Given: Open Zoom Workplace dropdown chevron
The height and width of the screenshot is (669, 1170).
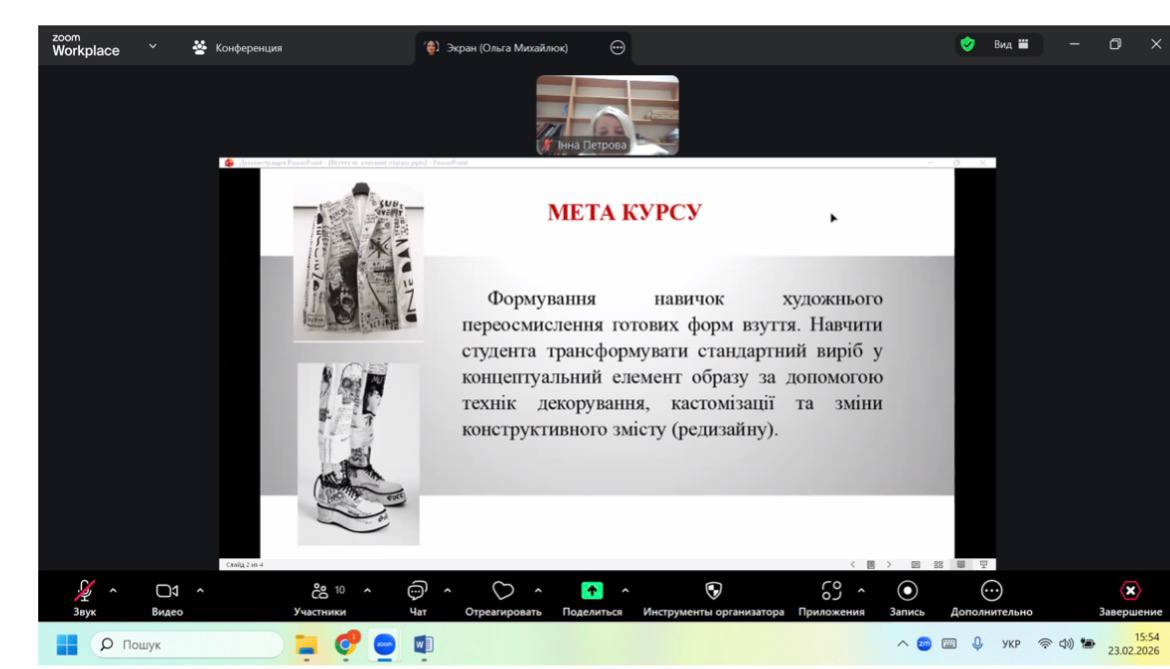Looking at the screenshot, I should tap(153, 46).
